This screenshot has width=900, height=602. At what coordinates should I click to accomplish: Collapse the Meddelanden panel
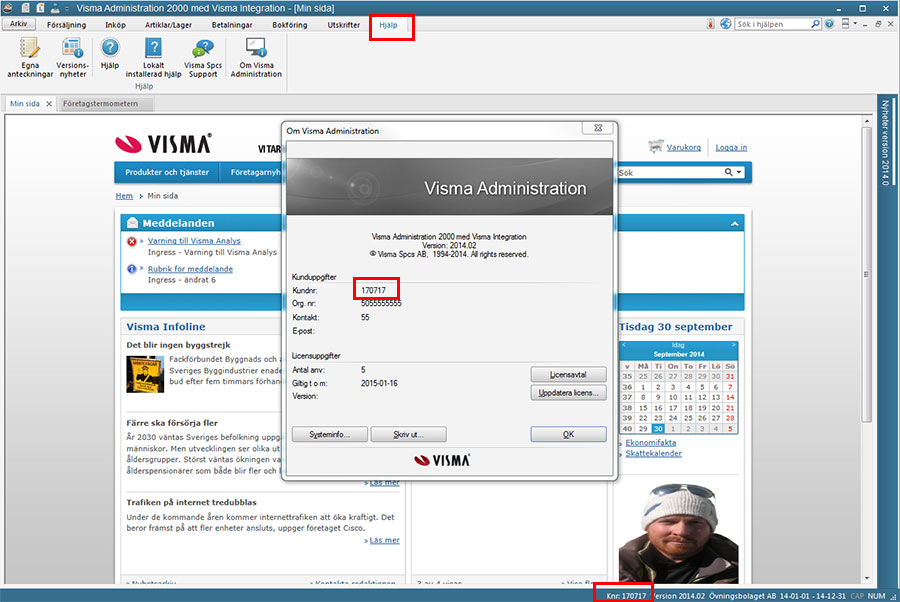point(735,224)
